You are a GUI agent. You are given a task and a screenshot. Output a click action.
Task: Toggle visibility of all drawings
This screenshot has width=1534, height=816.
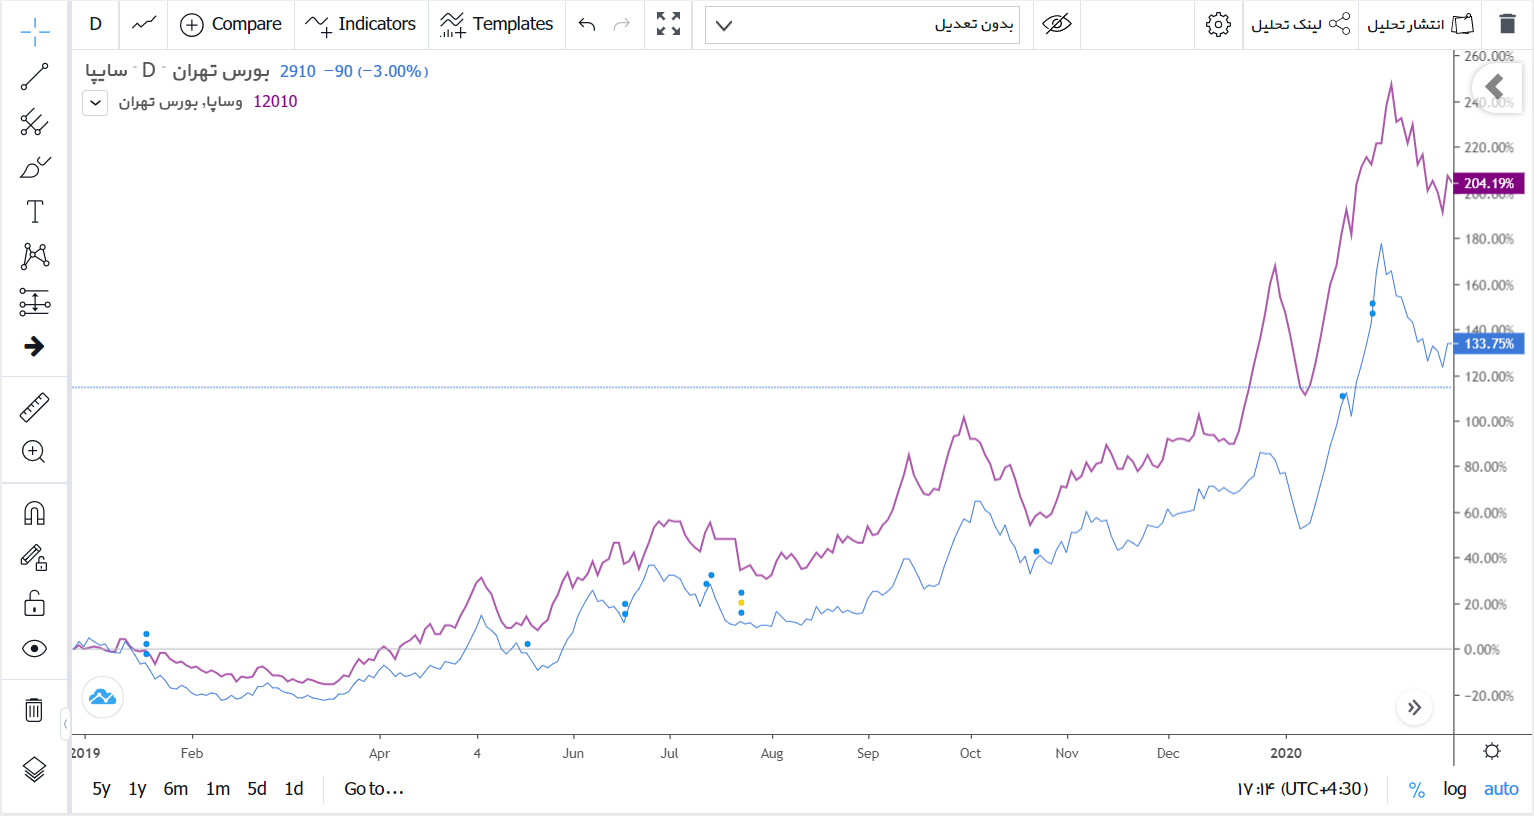34,649
